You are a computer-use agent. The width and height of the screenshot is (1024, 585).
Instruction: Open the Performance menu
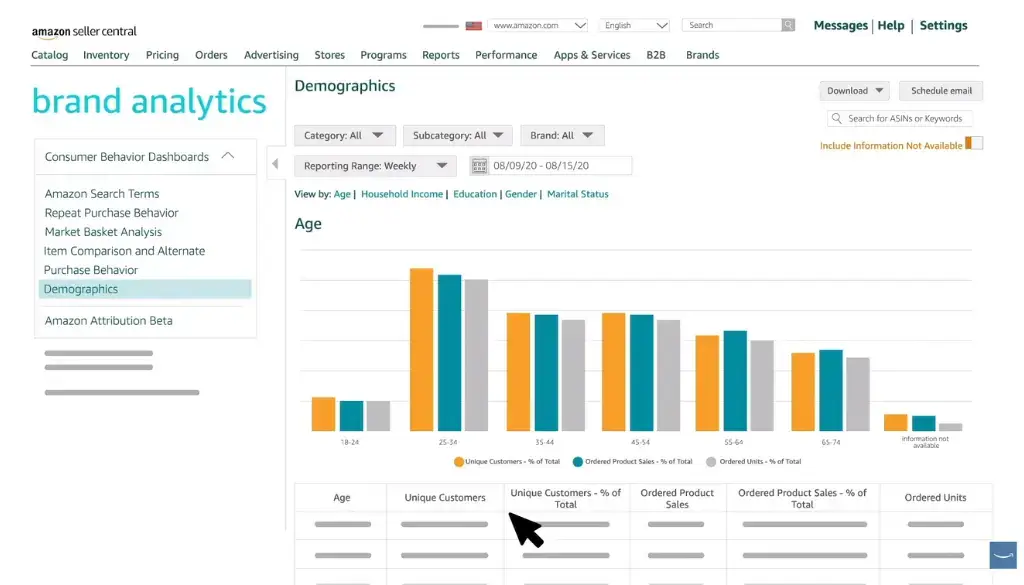[x=506, y=55]
